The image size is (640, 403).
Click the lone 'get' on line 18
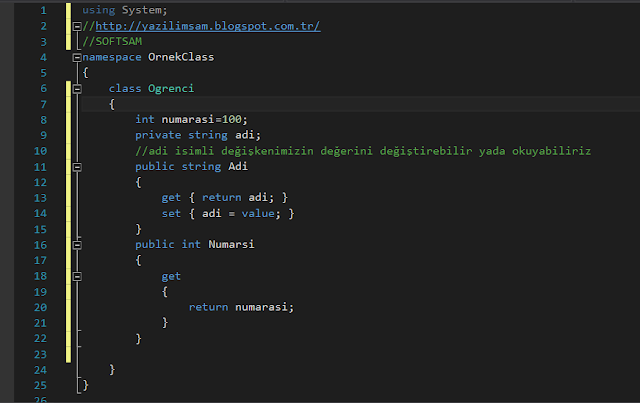(x=171, y=276)
